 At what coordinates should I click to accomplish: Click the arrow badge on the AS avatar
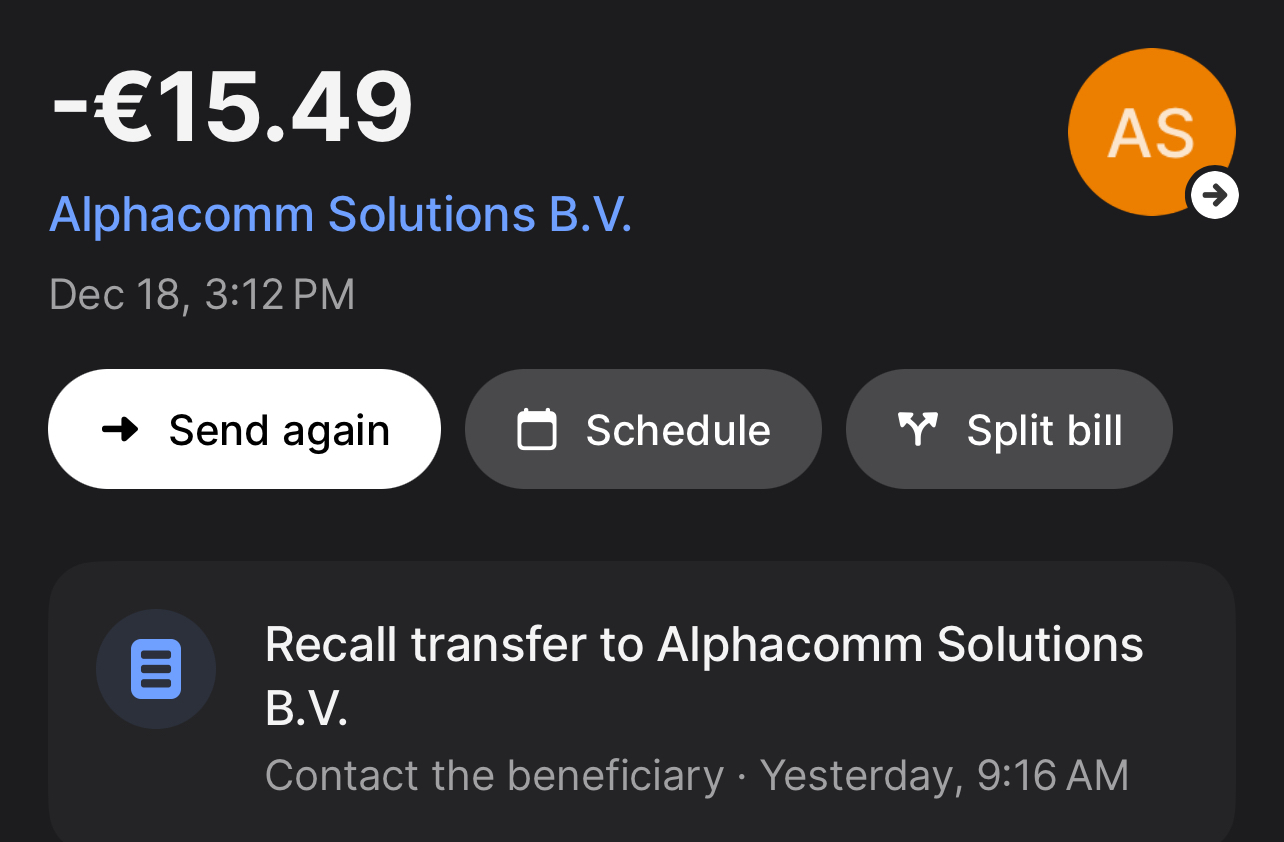[1214, 194]
